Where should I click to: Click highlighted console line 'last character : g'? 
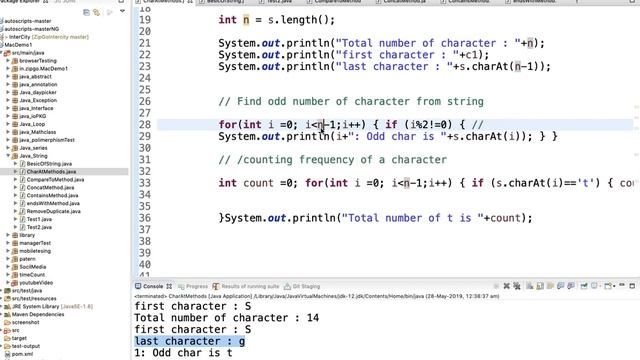point(190,341)
